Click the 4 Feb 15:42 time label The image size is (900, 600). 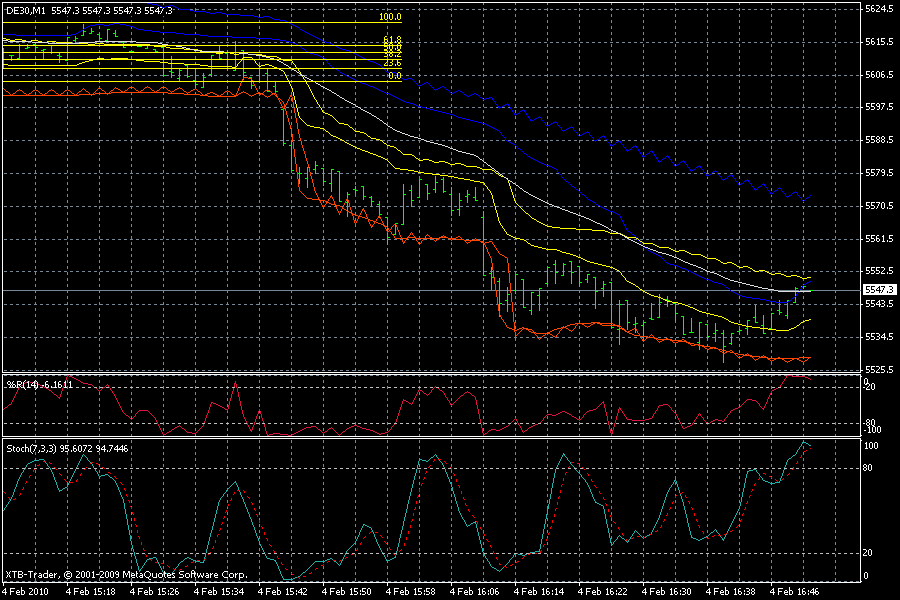coord(282,591)
